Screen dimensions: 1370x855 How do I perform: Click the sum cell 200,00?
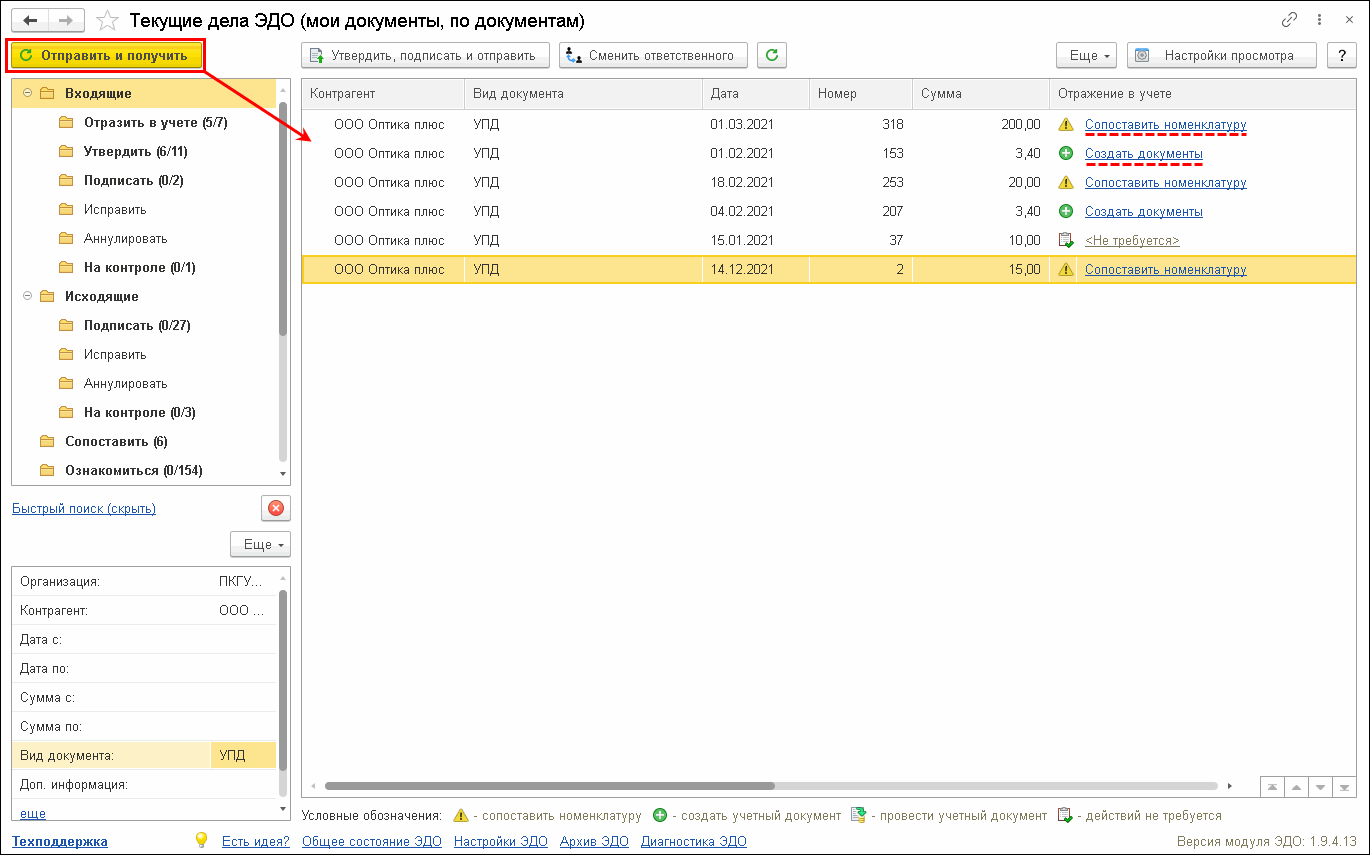pos(981,125)
